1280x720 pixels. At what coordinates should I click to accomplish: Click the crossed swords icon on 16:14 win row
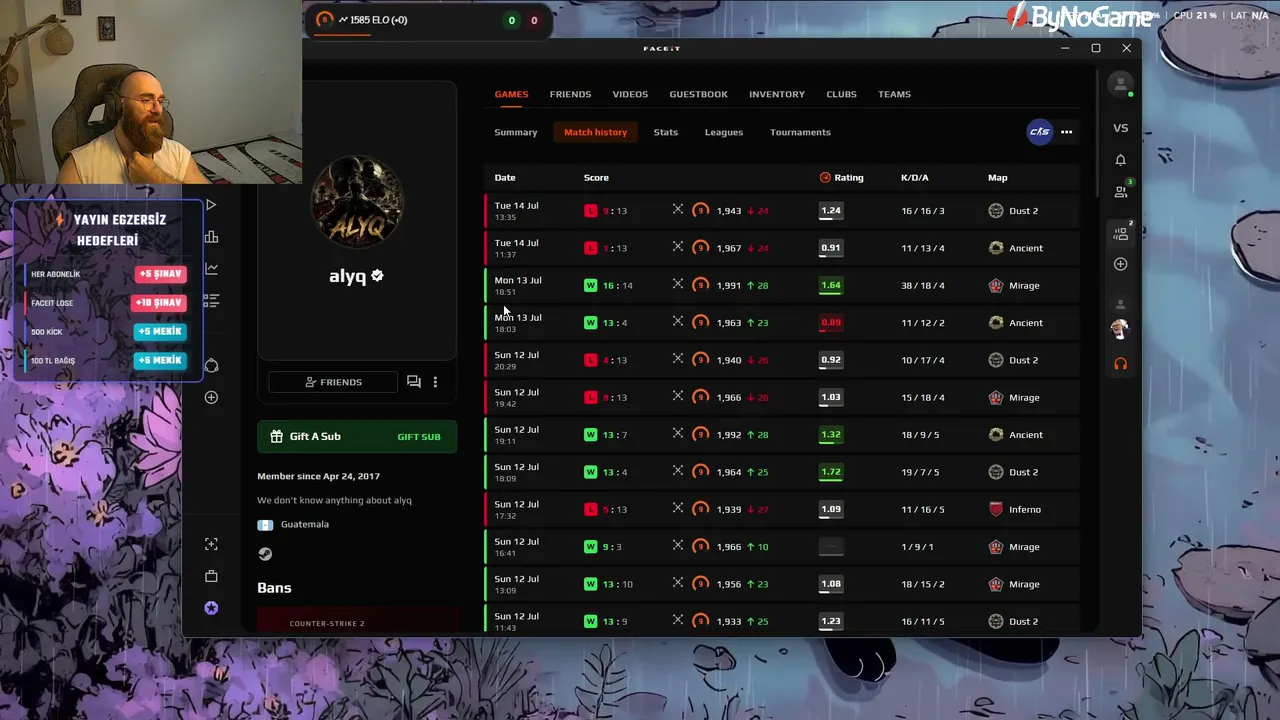(x=678, y=285)
